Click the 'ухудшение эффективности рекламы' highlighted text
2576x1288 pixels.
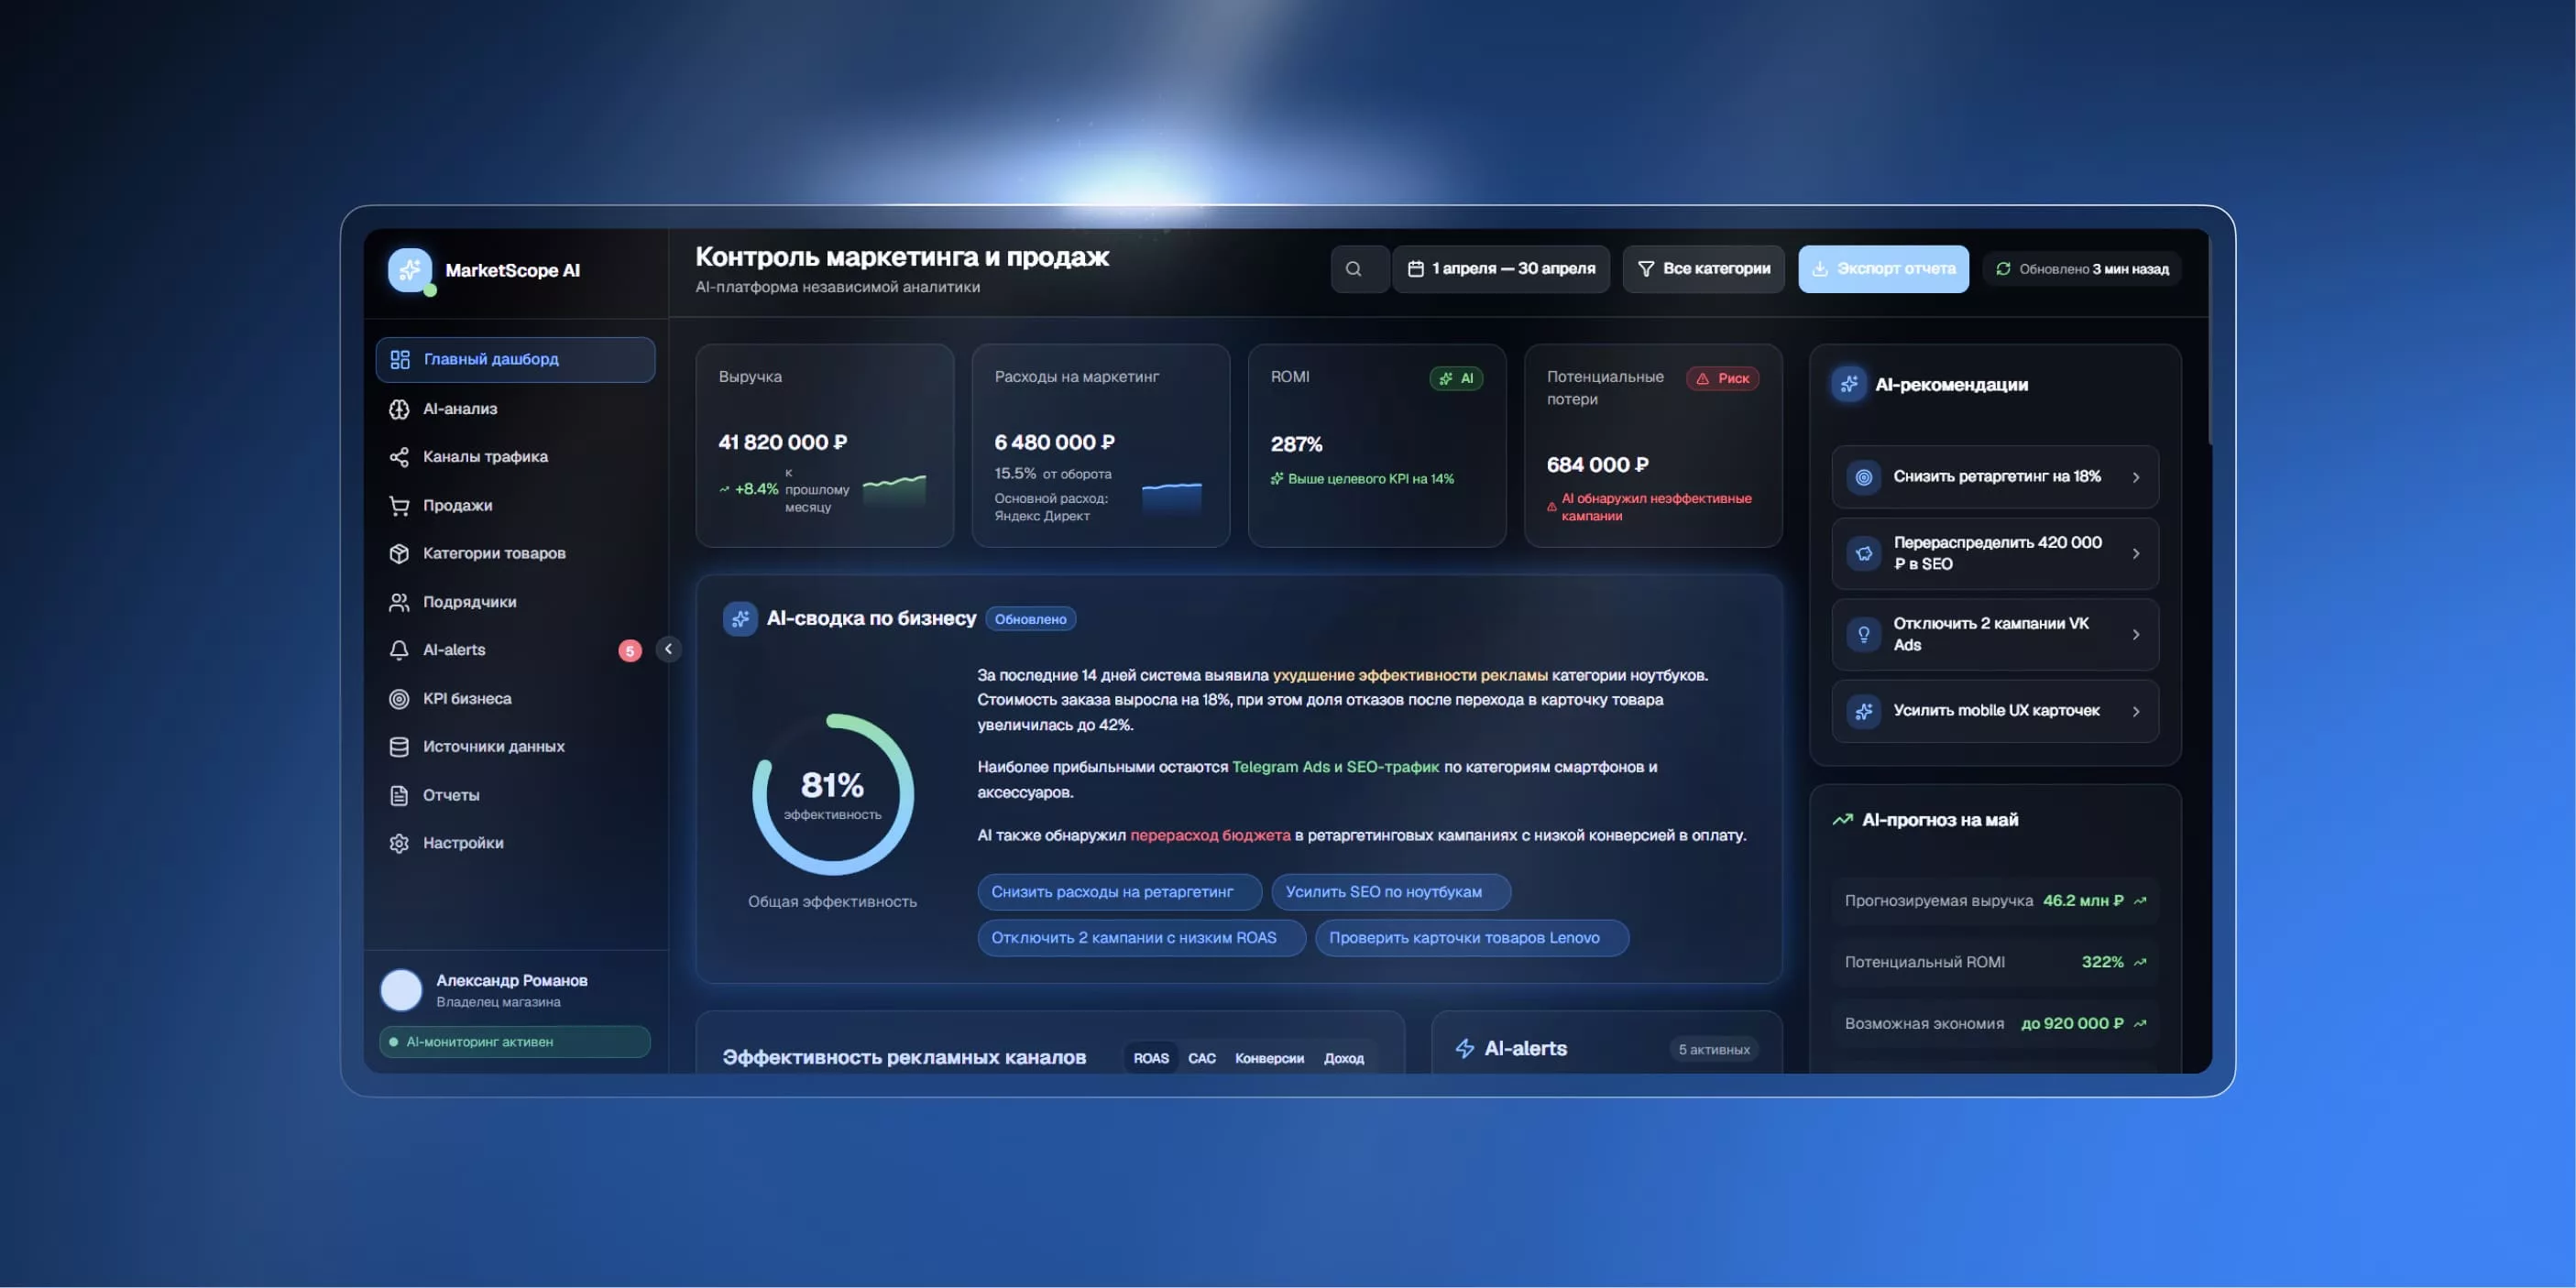(x=1410, y=675)
